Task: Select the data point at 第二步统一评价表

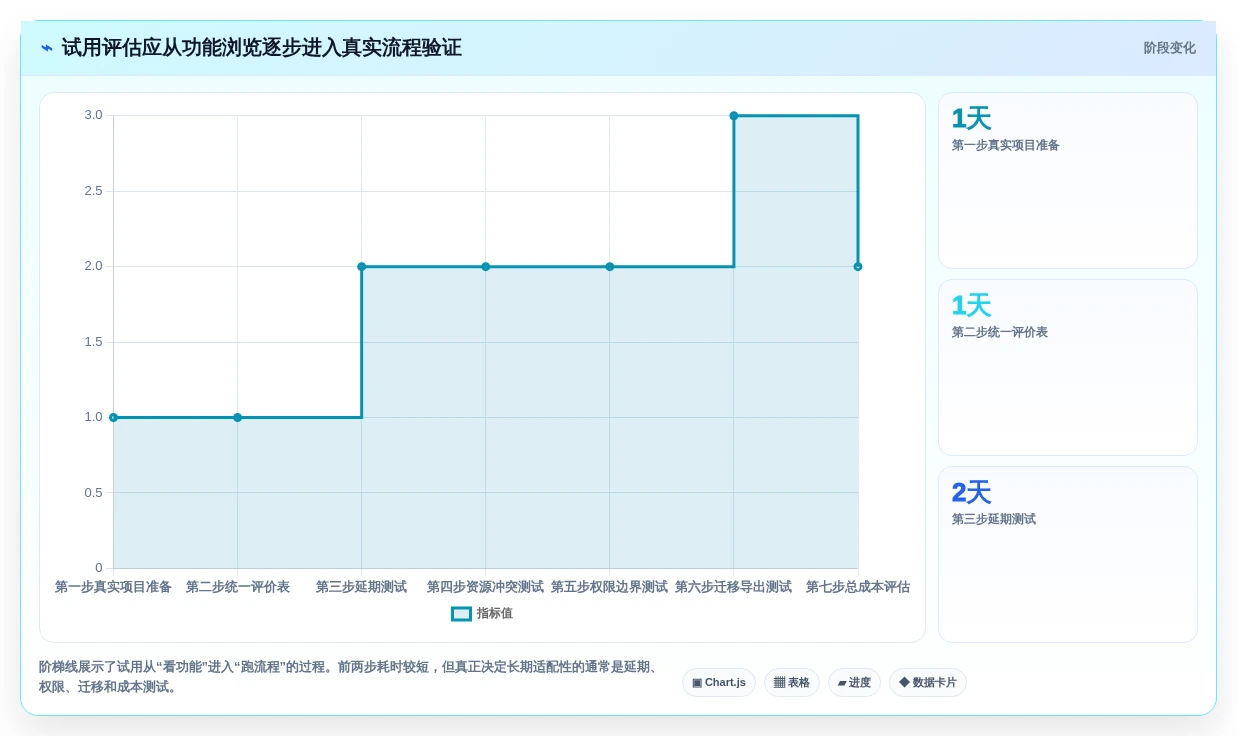Action: (237, 417)
